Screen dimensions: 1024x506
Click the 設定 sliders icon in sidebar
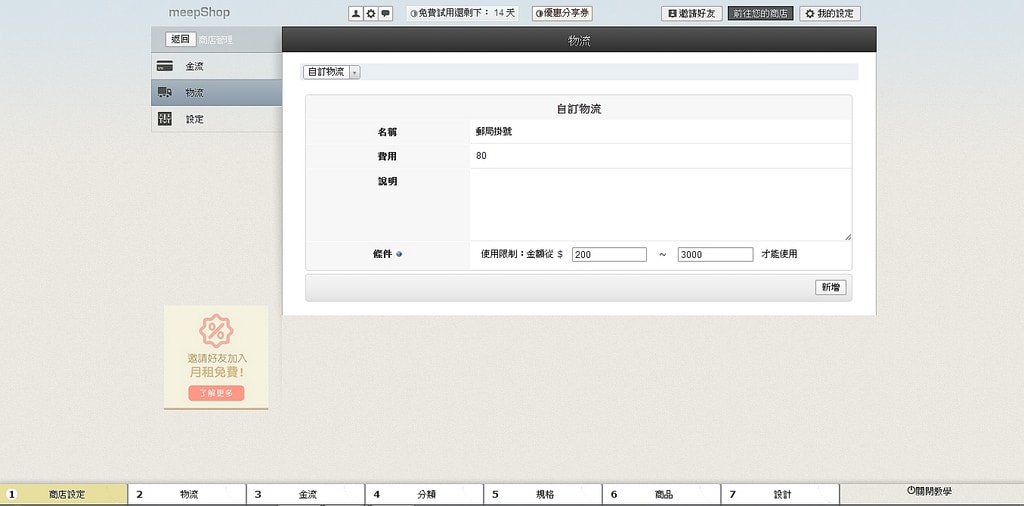[165, 119]
